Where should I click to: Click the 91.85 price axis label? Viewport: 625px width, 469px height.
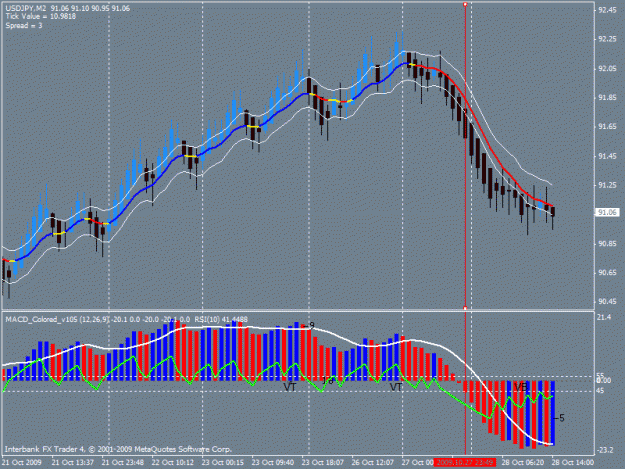coord(607,98)
